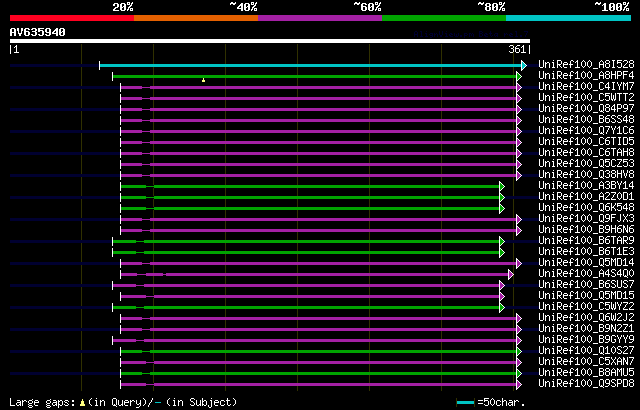Click the UniRef100_B9N2Z1 hit name
The image size is (640, 410).
point(586,329)
